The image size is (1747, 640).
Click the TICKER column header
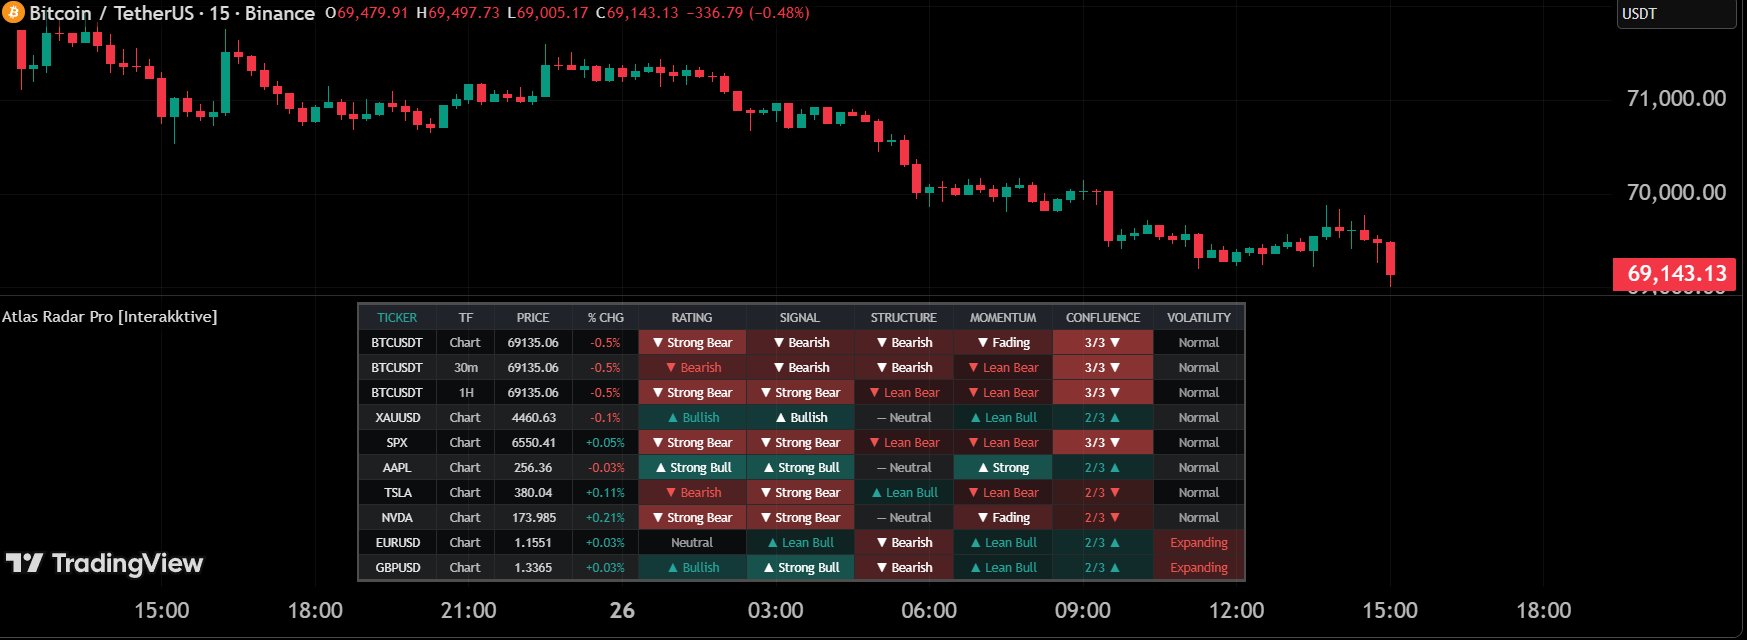[x=397, y=317]
